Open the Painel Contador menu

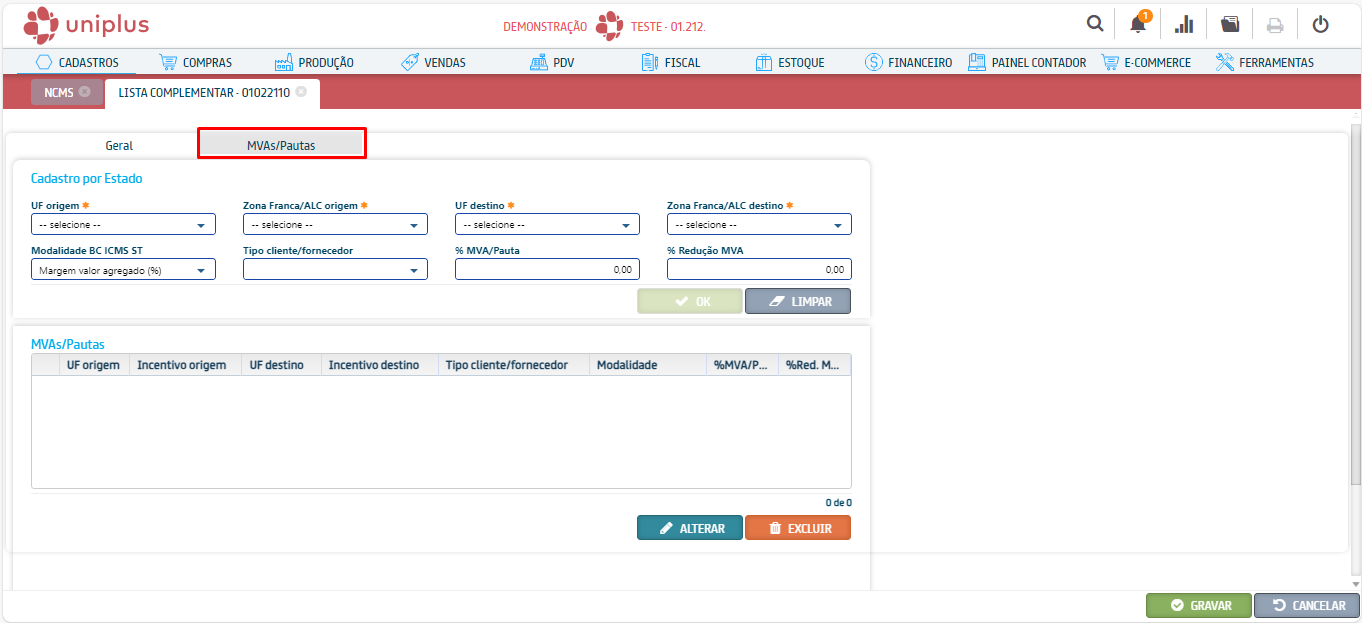click(x=1027, y=62)
